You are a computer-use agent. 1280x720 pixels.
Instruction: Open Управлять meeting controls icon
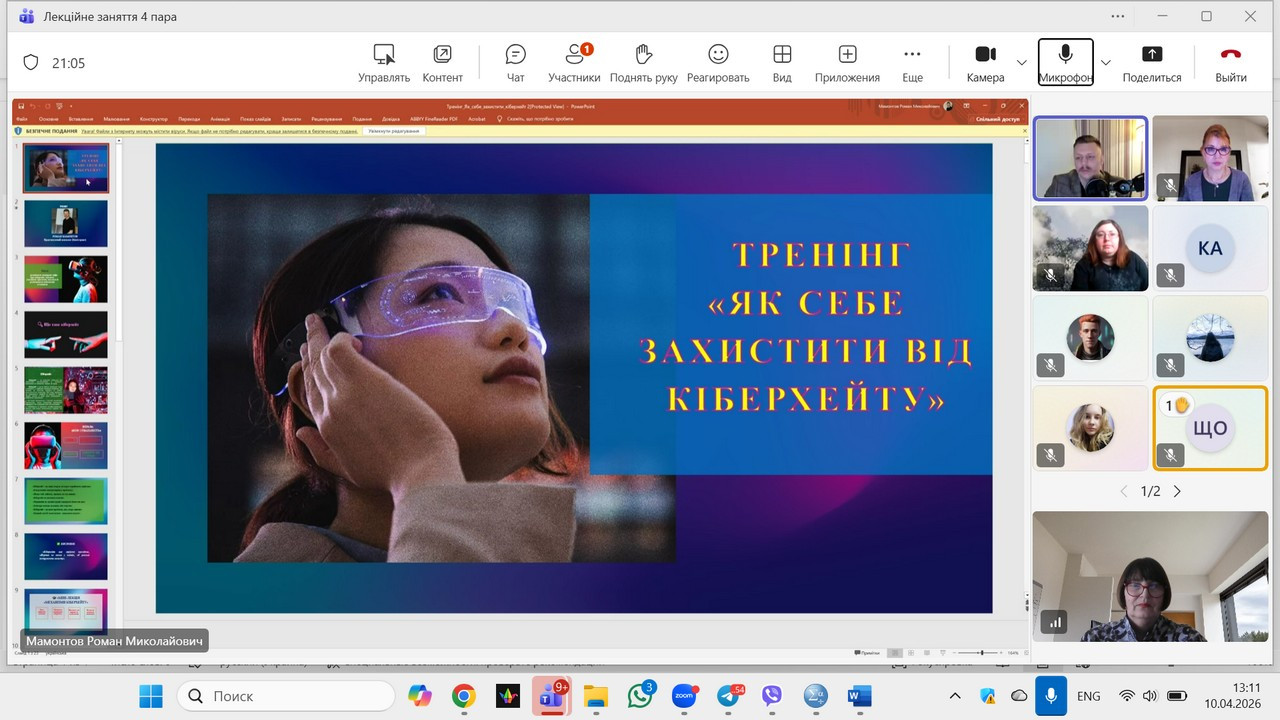click(x=383, y=60)
